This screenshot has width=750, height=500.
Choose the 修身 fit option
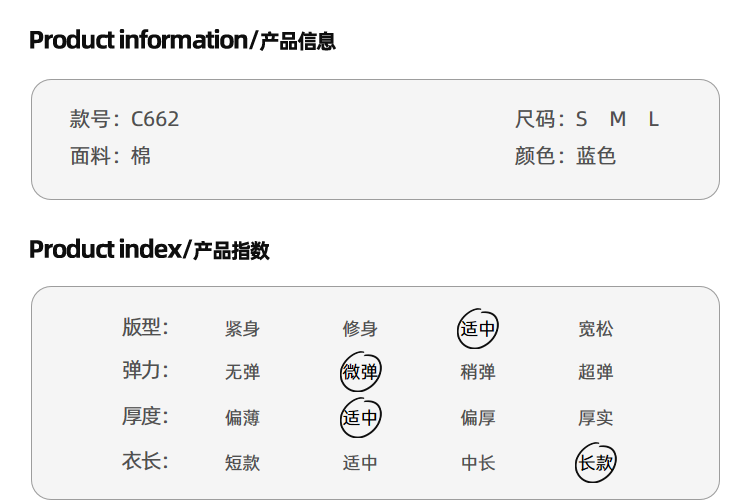(x=360, y=329)
